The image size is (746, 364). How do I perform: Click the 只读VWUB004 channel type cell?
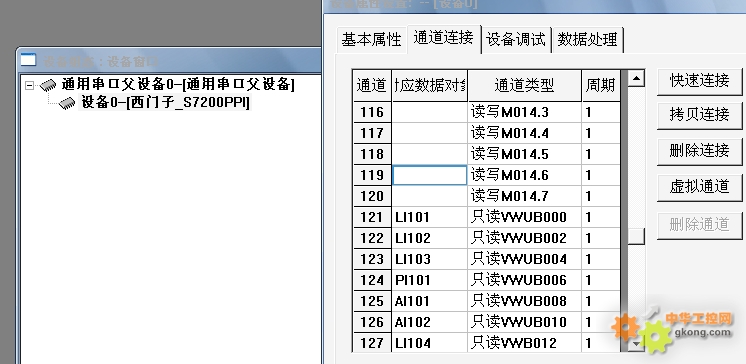[524, 259]
